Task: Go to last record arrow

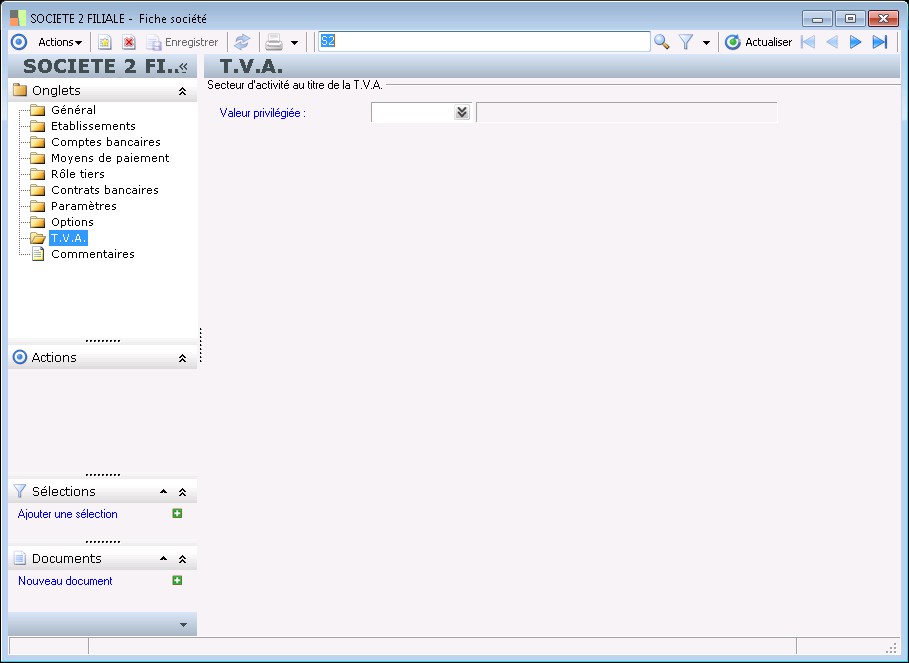Action: coord(879,42)
